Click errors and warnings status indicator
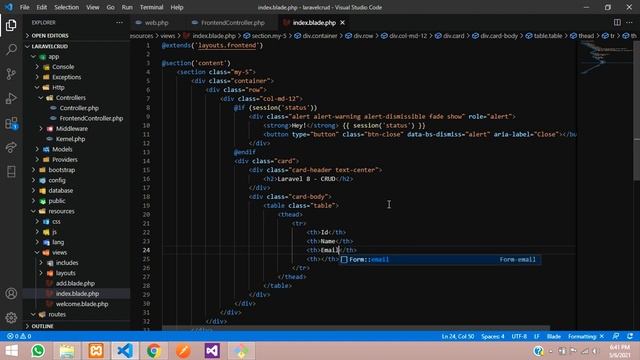Viewport: 640px width, 360px height. click(x=19, y=336)
